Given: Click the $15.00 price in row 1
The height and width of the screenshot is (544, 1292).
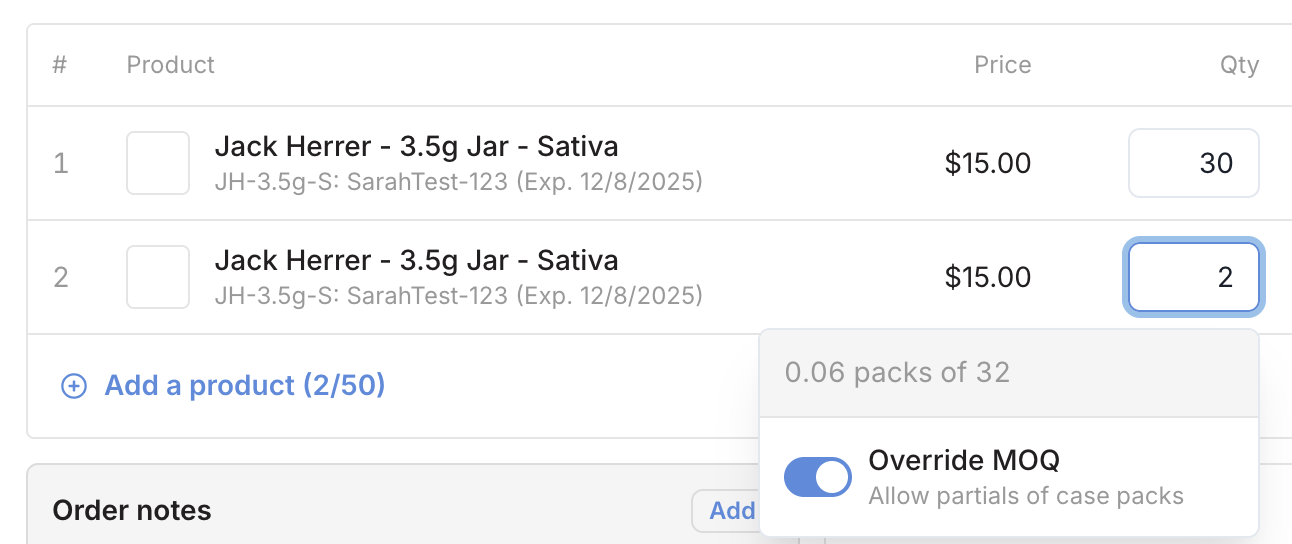Looking at the screenshot, I should pyautogui.click(x=987, y=163).
